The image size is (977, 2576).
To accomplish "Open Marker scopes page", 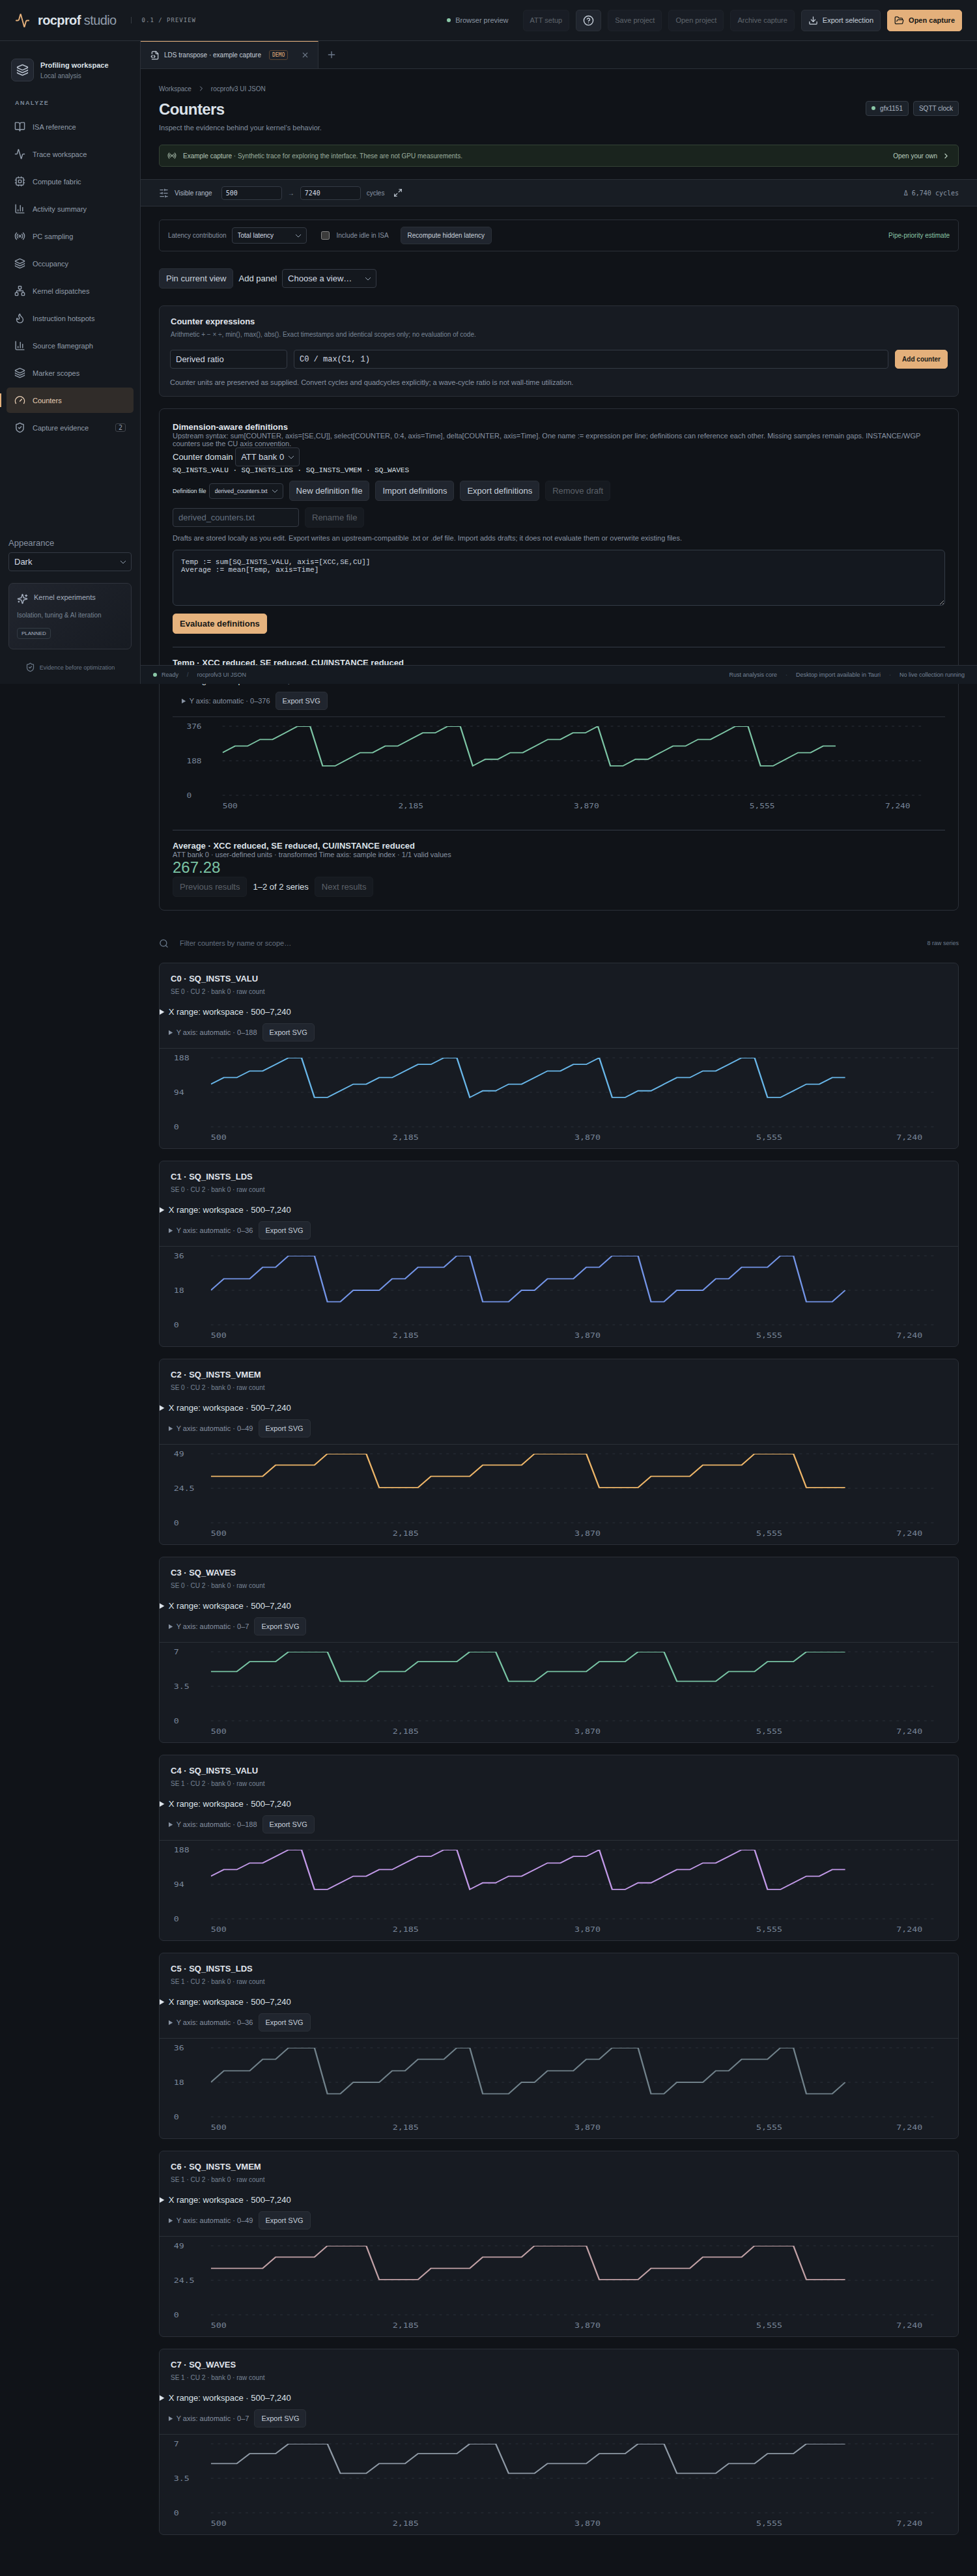I will [x=69, y=373].
